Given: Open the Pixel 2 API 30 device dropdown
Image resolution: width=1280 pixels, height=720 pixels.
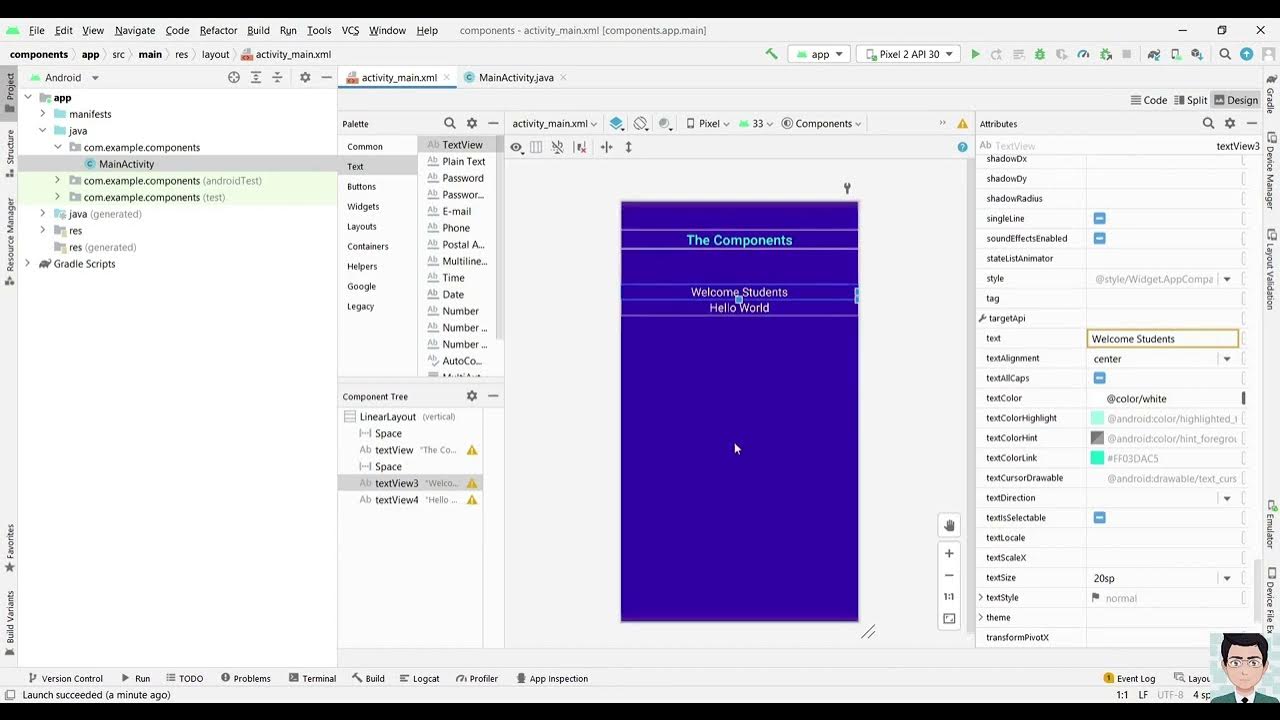Looking at the screenshot, I should coord(908,54).
